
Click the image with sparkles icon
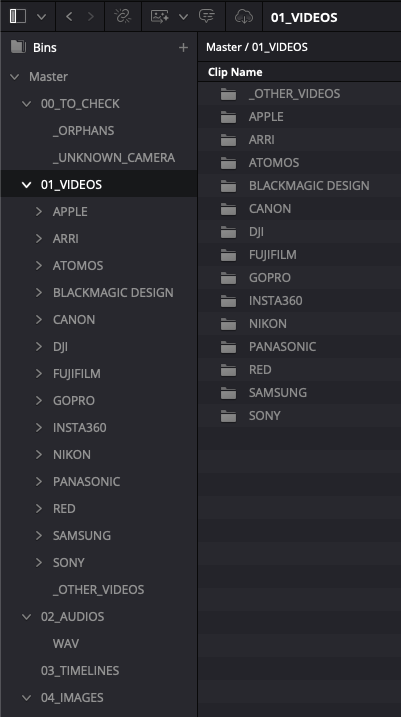tap(160, 17)
